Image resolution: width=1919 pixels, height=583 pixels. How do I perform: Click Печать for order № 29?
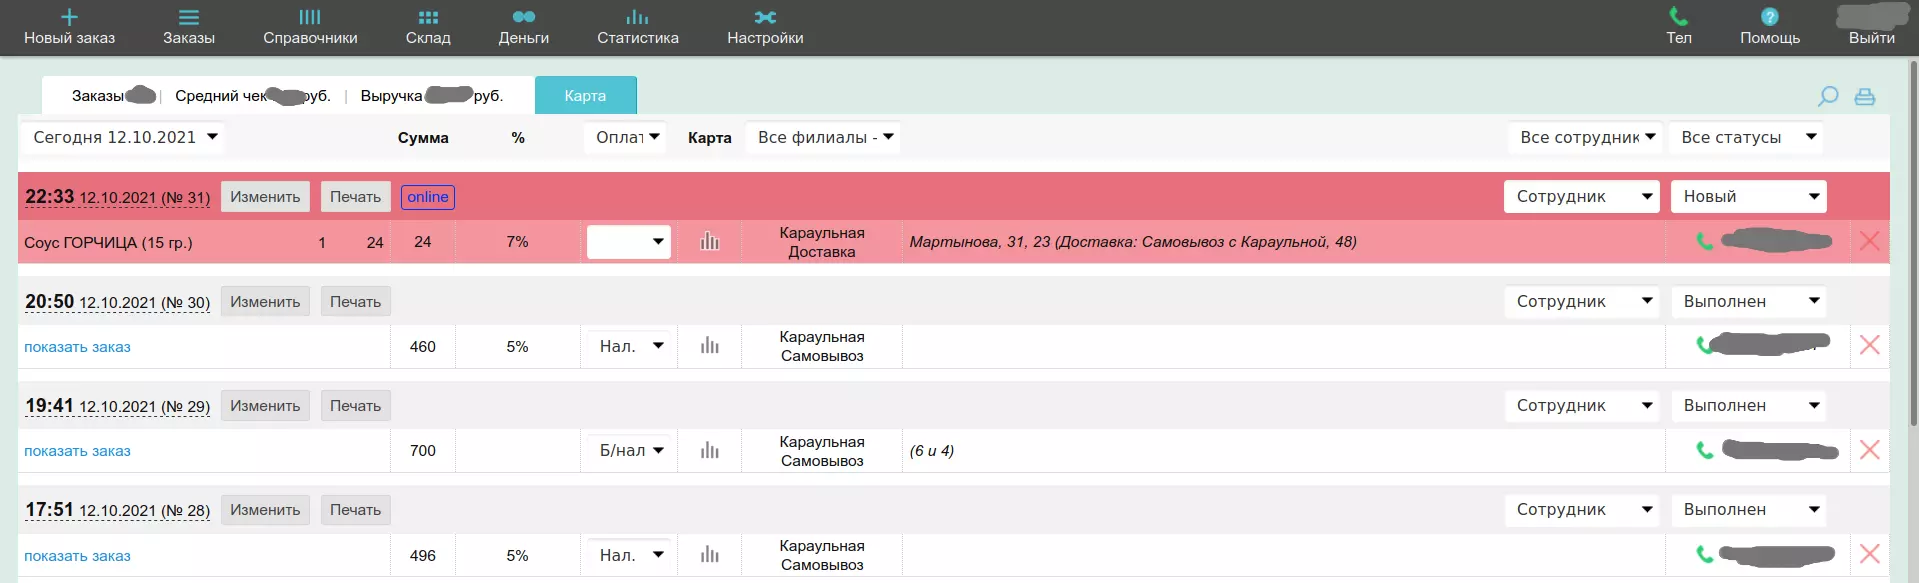[356, 406]
